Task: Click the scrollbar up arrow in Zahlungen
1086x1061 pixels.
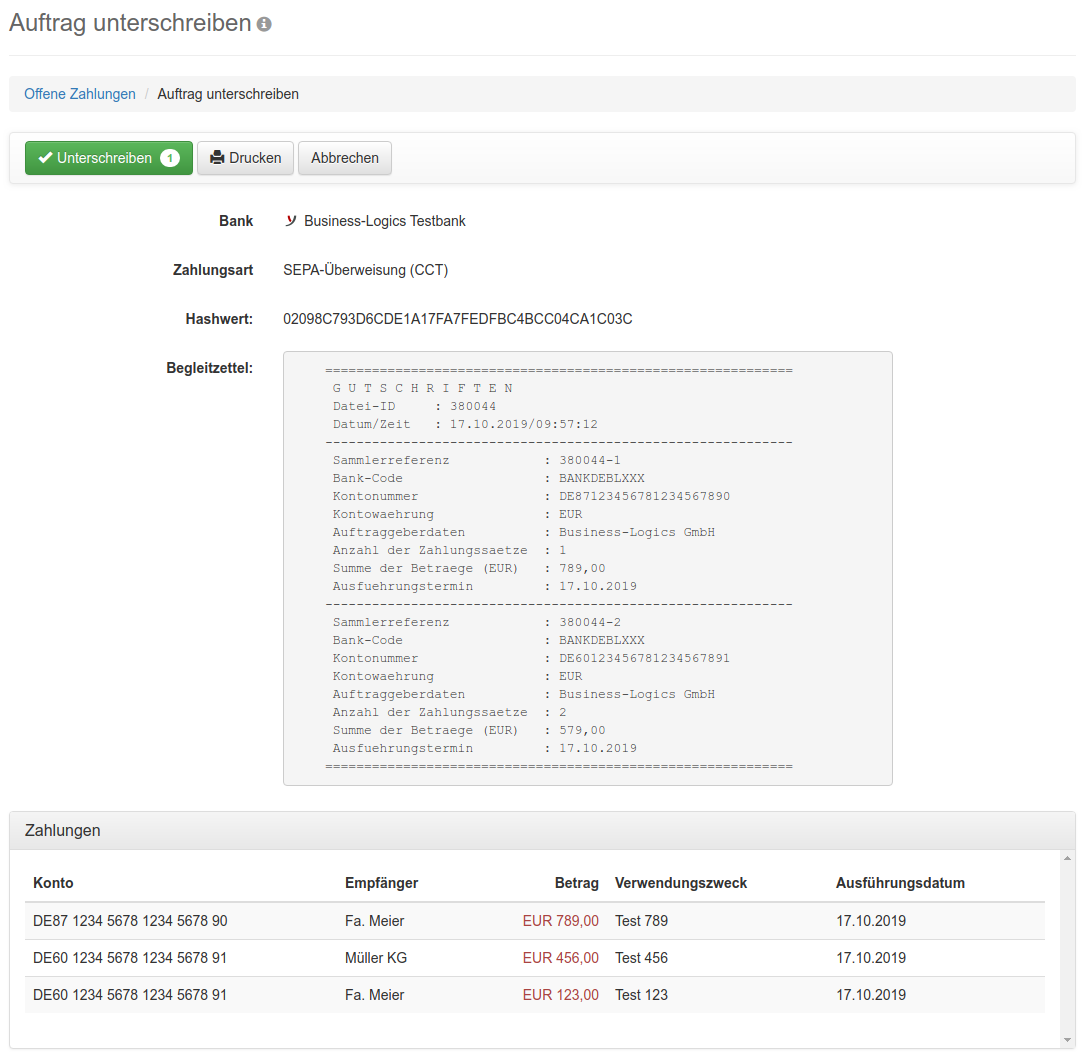Action: [x=1067, y=859]
